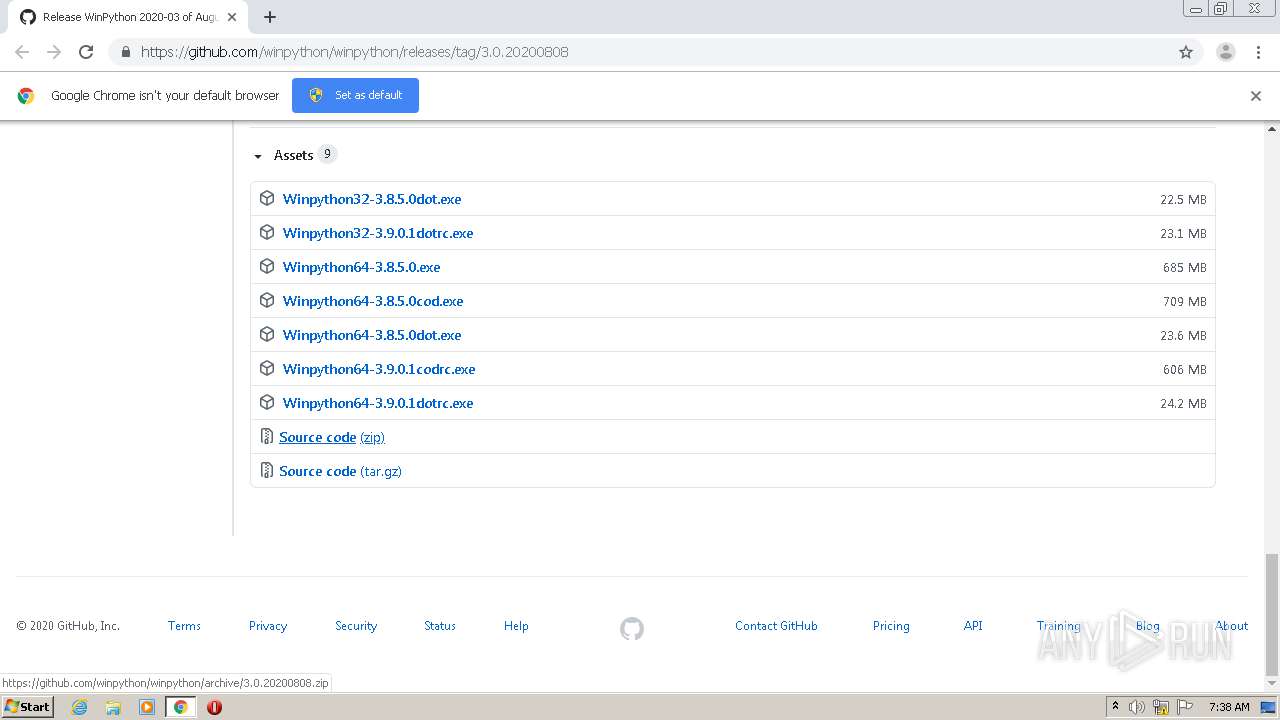Click the volume speaker tray icon
This screenshot has height=720, width=1280.
pos(1137,707)
